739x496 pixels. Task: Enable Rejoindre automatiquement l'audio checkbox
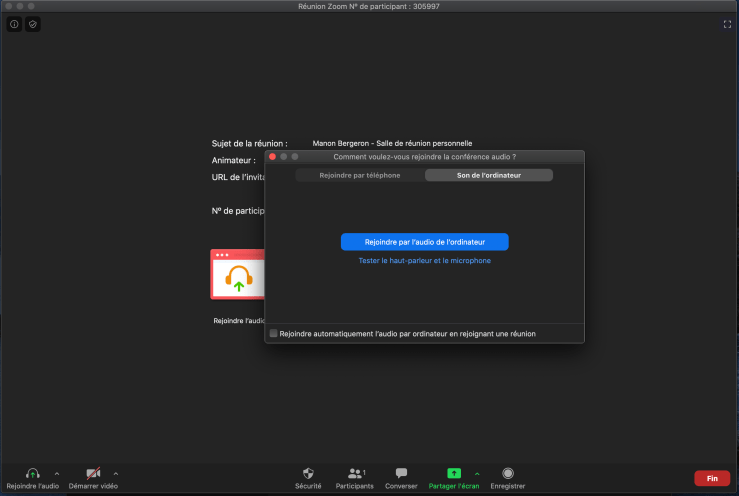point(274,334)
